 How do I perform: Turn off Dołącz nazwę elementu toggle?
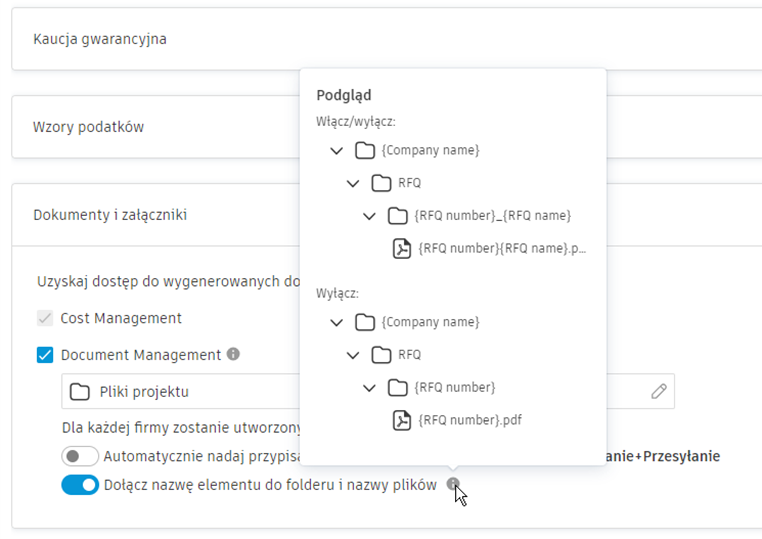tap(80, 485)
